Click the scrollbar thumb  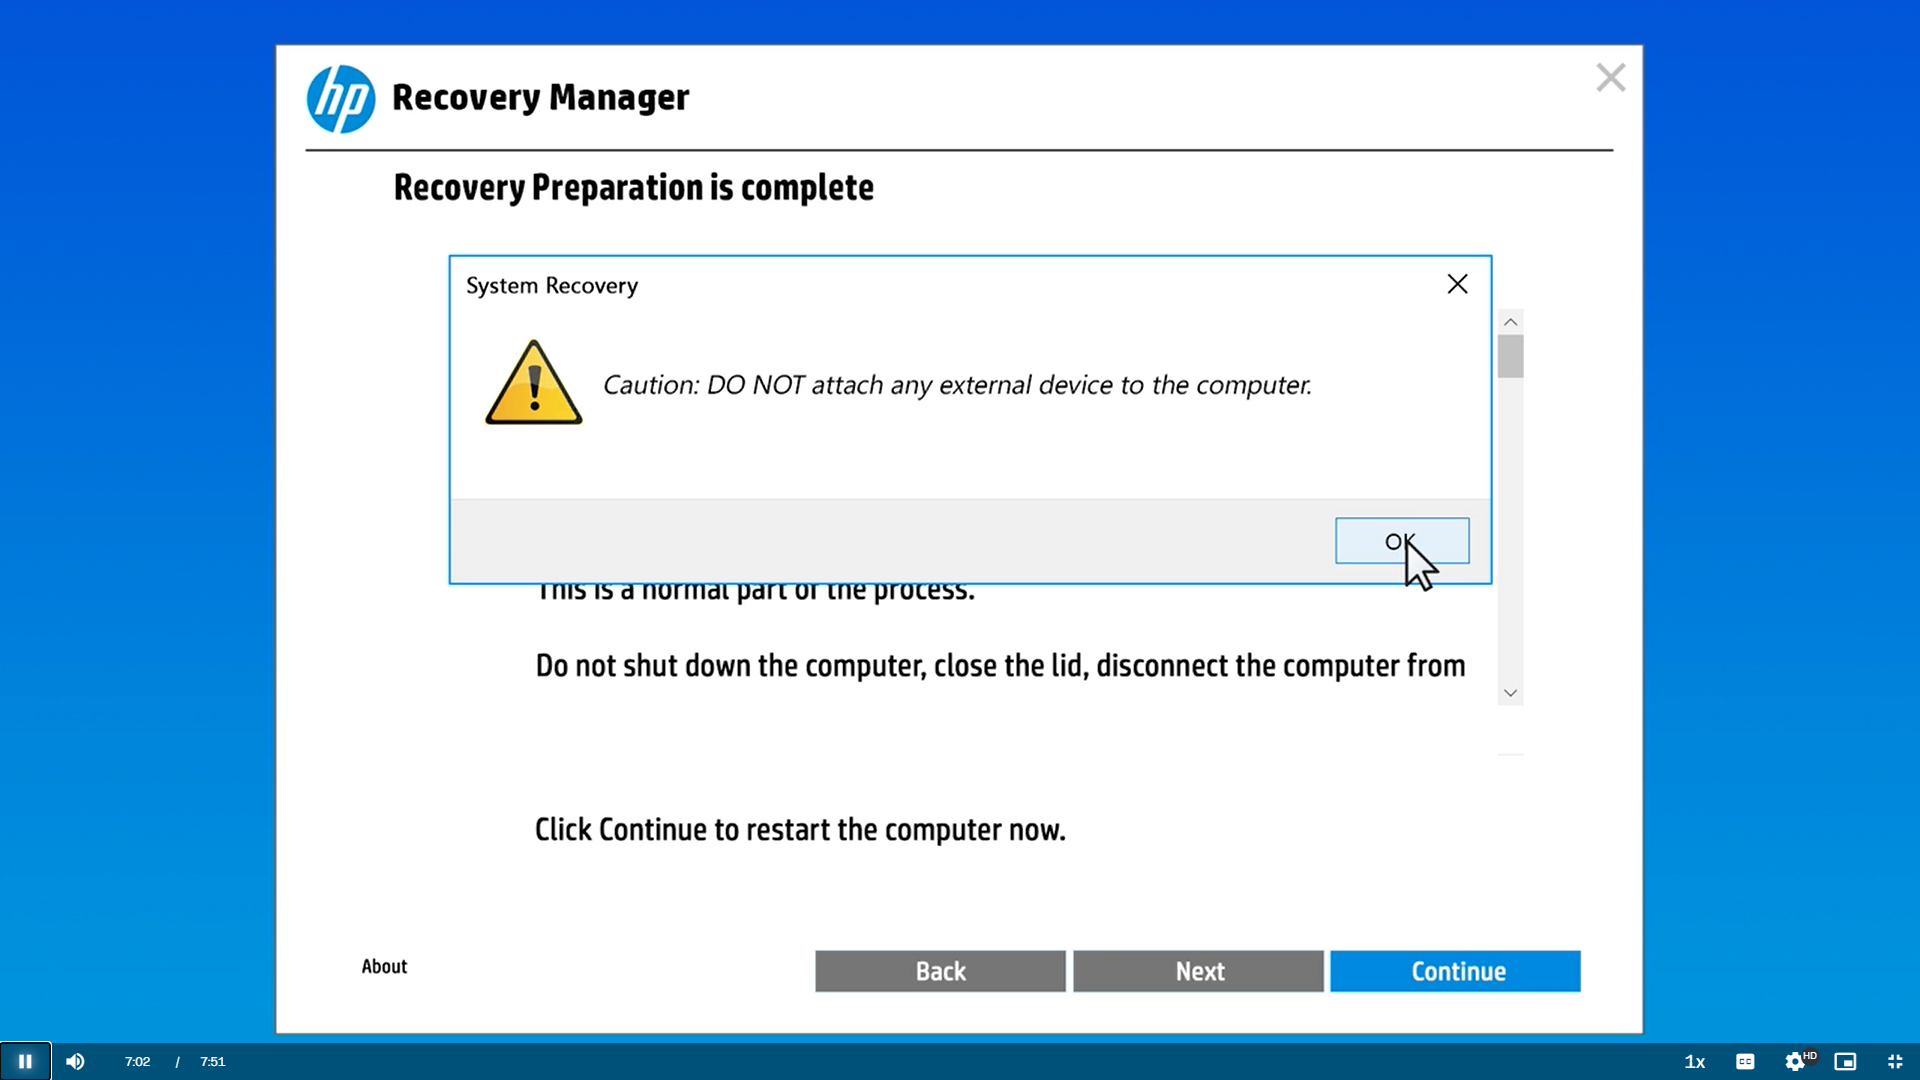click(1510, 356)
